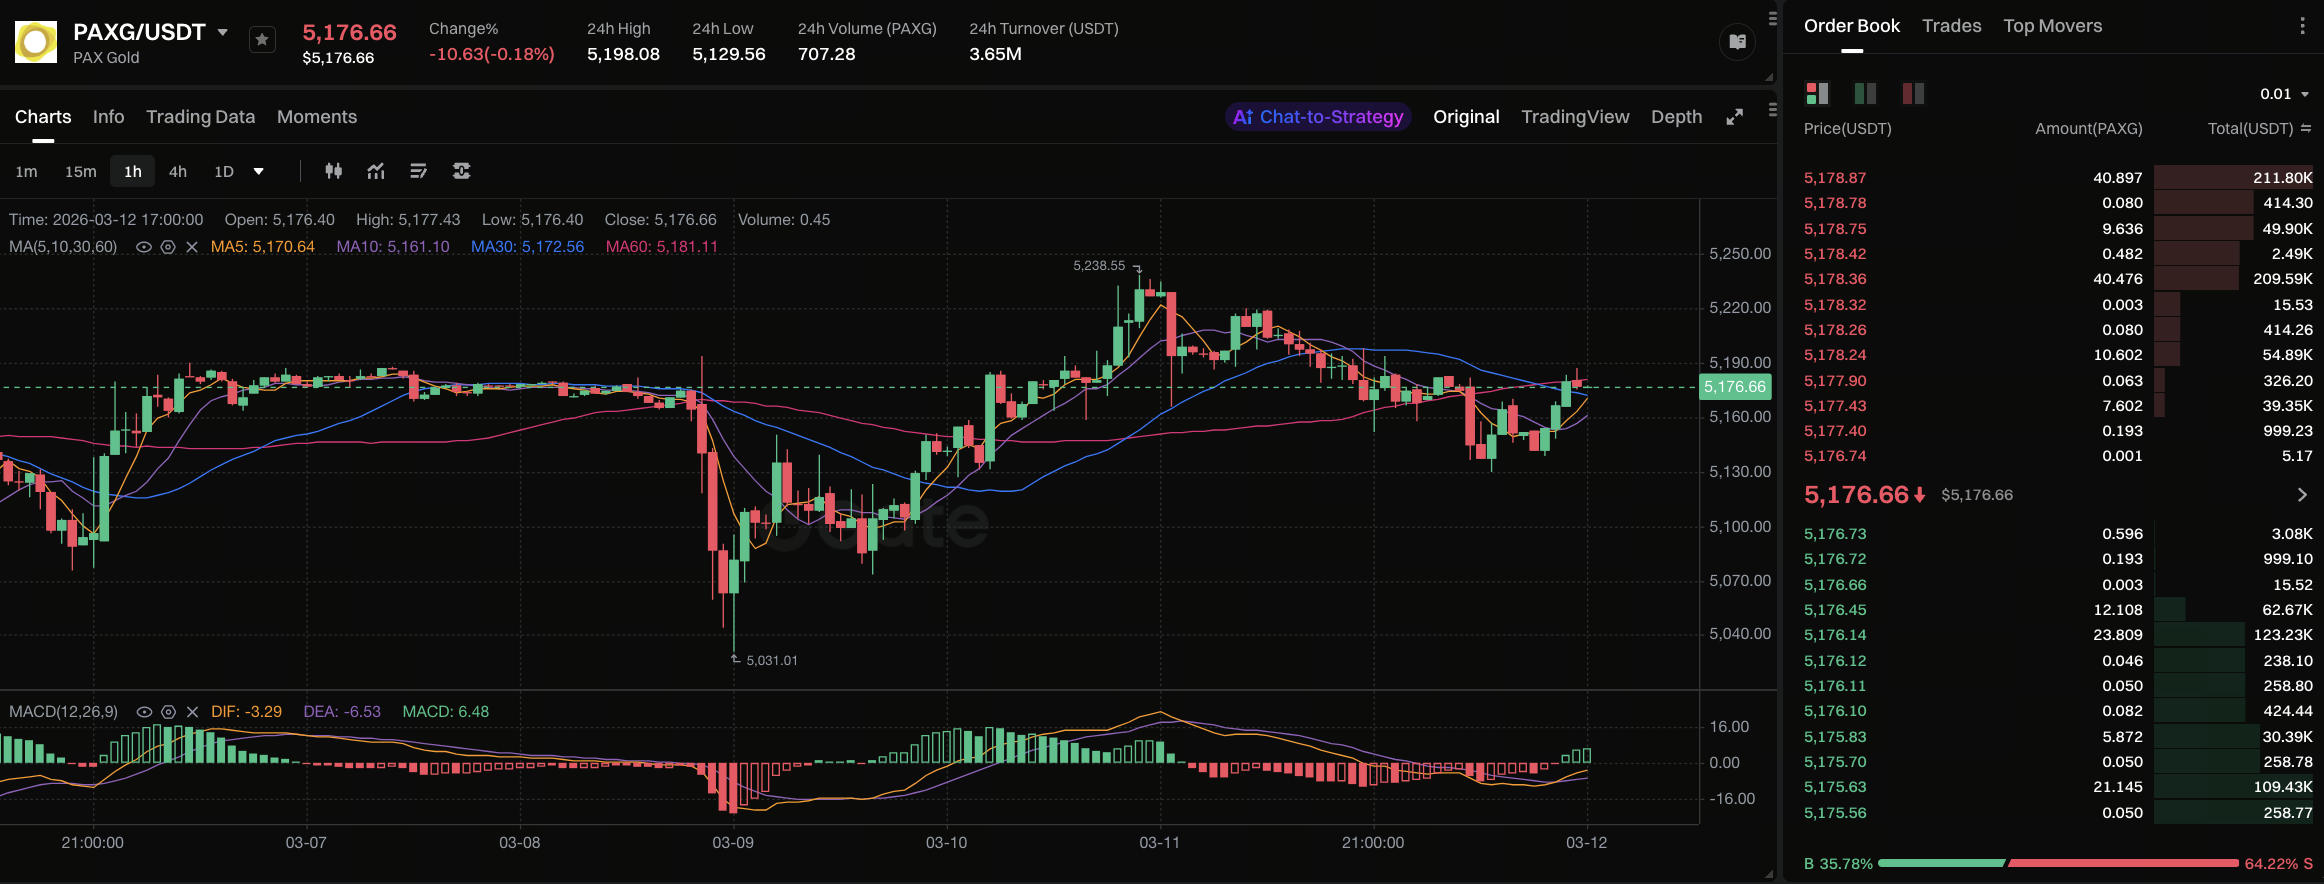Click the MA5: 5,170.64 legend value
The image size is (2324, 884).
[x=263, y=247]
